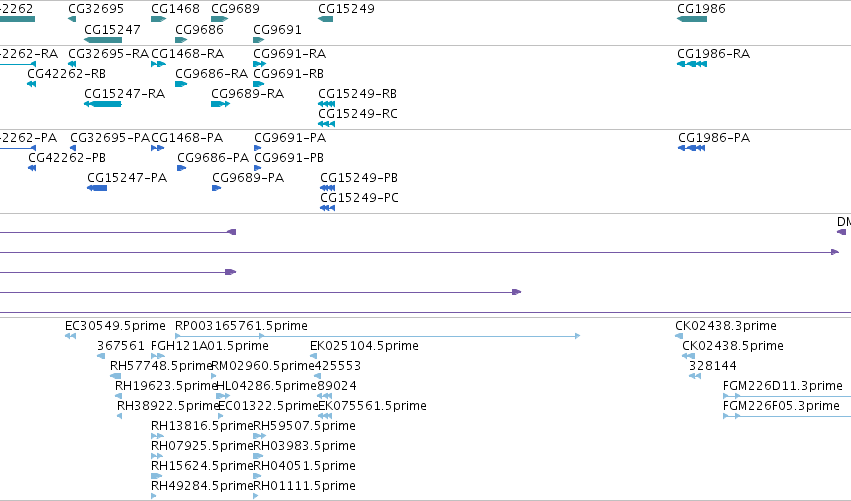Select transcript CG9689-RA label
851x501 pixels.
[247, 94]
